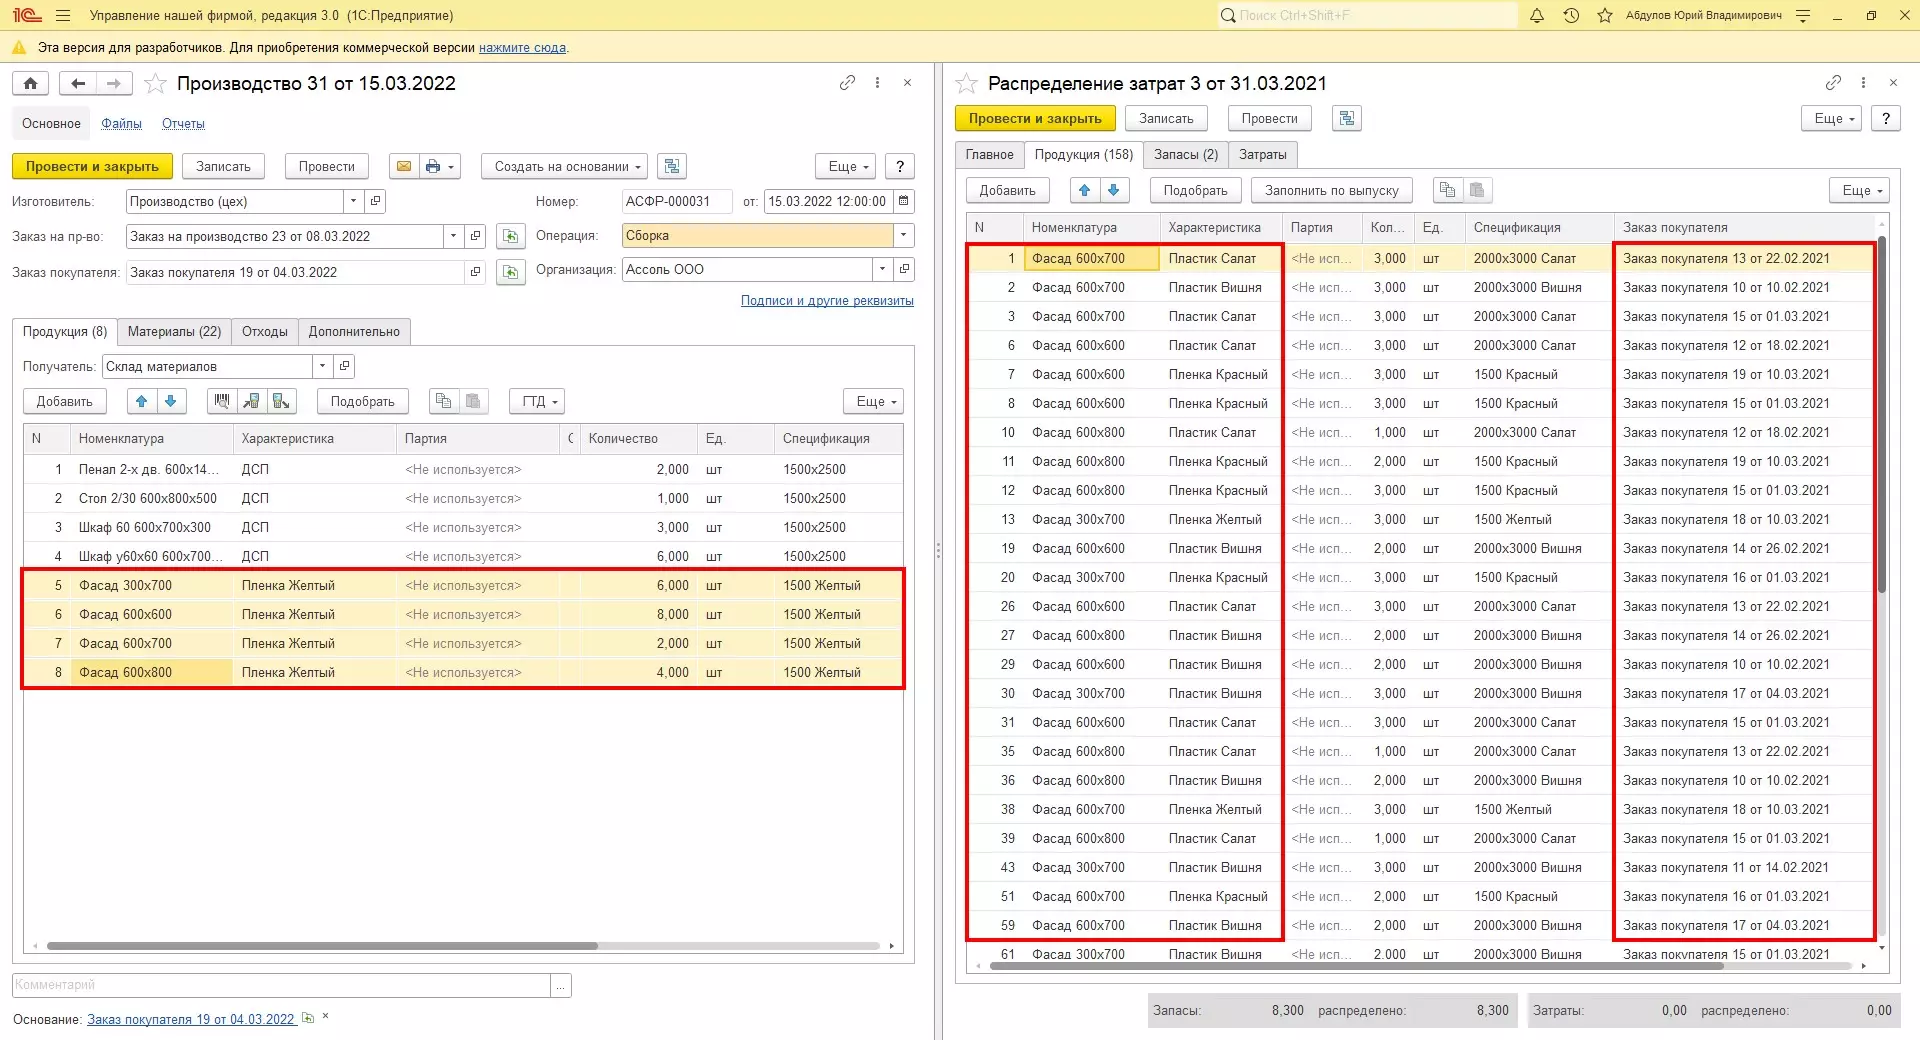
Task: Switch to the Материалы (22) tab
Action: point(174,332)
